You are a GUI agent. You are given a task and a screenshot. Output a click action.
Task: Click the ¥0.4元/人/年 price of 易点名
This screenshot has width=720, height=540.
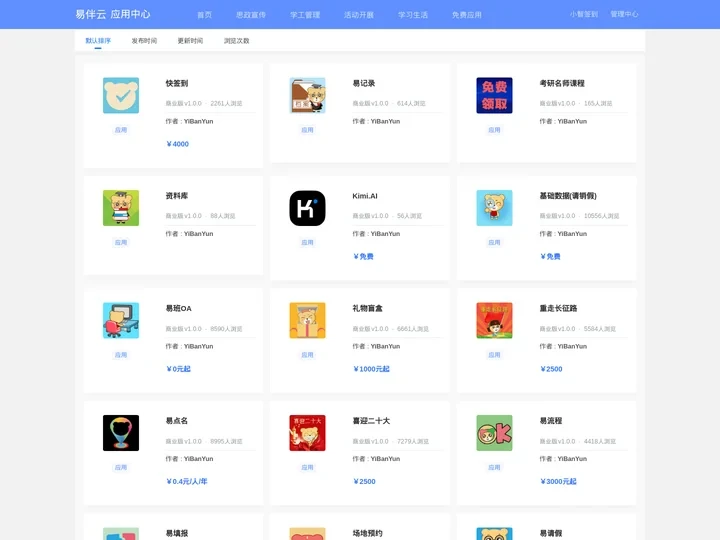pyautogui.click(x=187, y=481)
